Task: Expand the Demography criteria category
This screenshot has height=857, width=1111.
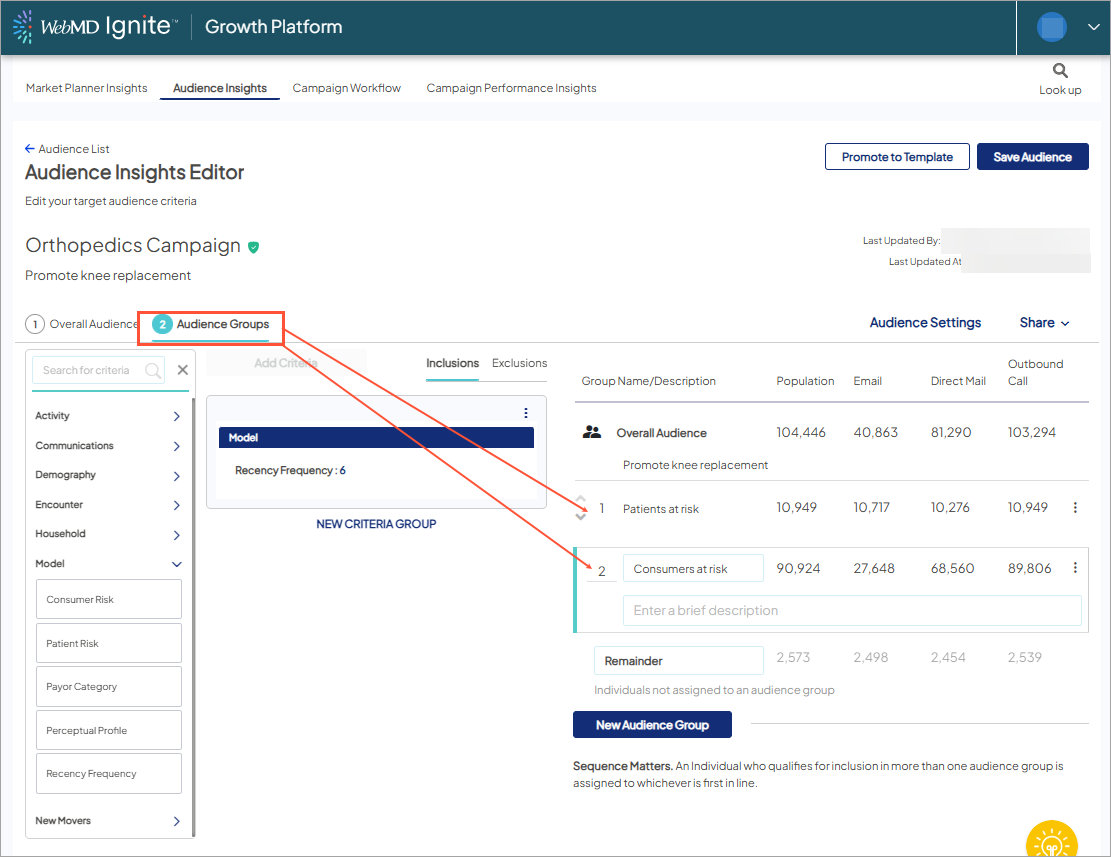Action: click(x=176, y=475)
